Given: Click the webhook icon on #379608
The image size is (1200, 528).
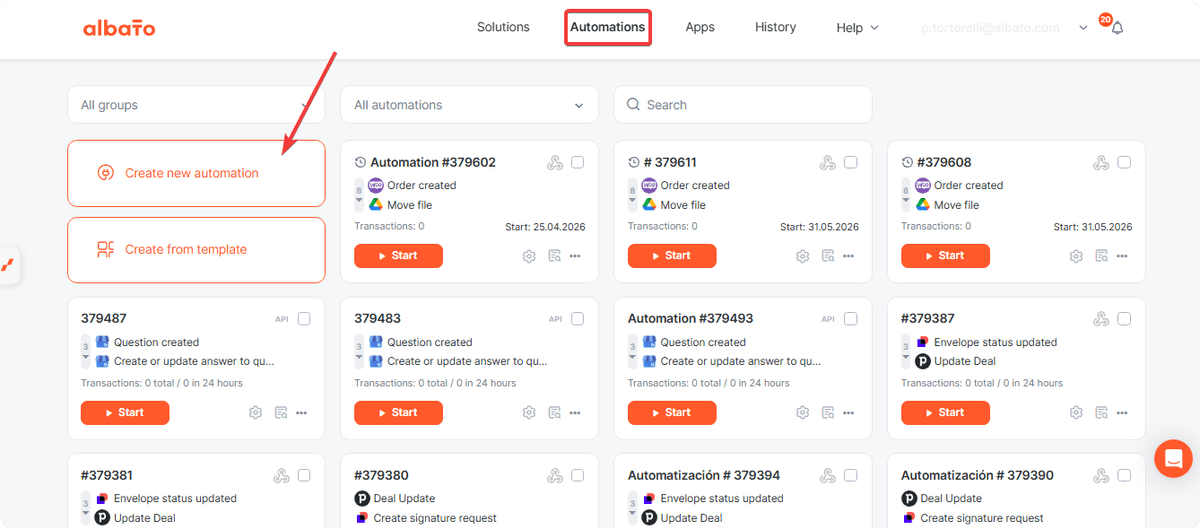Looking at the screenshot, I should (1101, 162).
